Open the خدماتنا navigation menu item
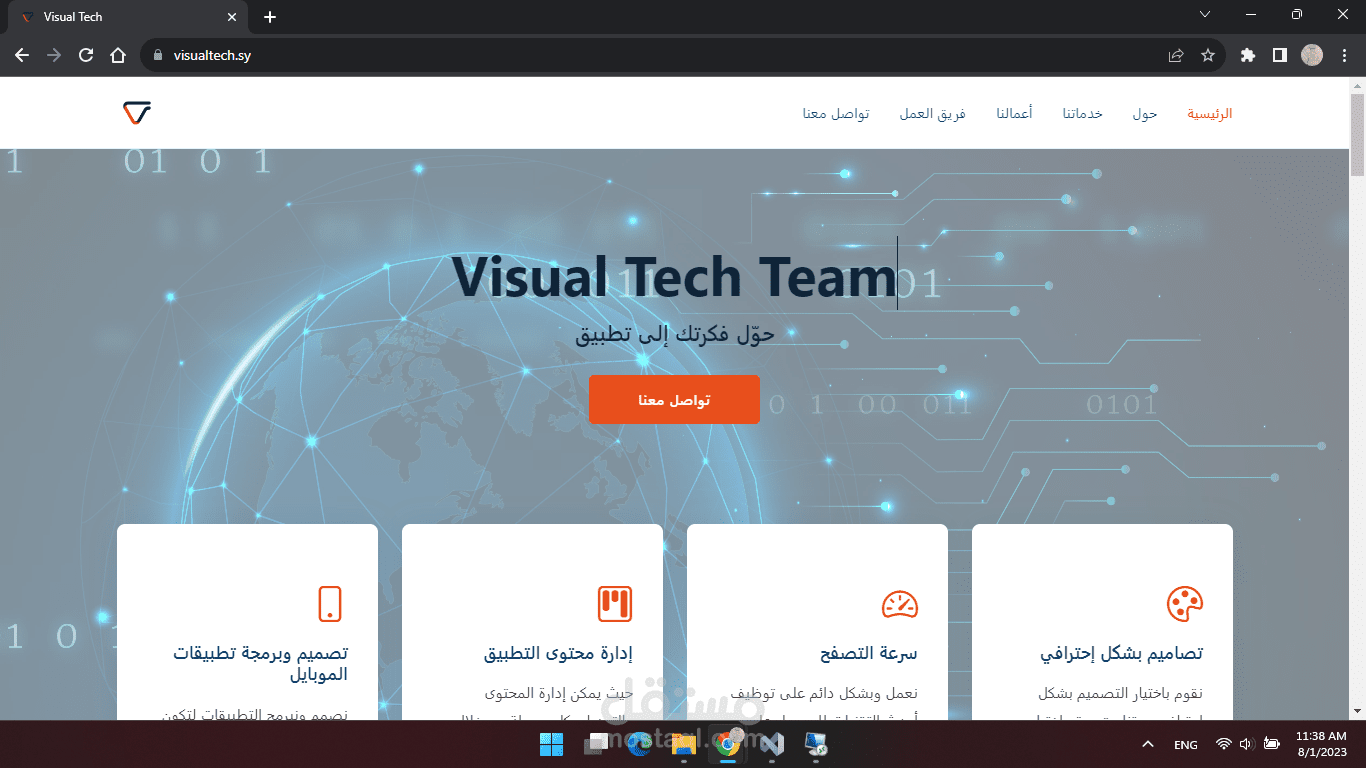 pos(1082,113)
